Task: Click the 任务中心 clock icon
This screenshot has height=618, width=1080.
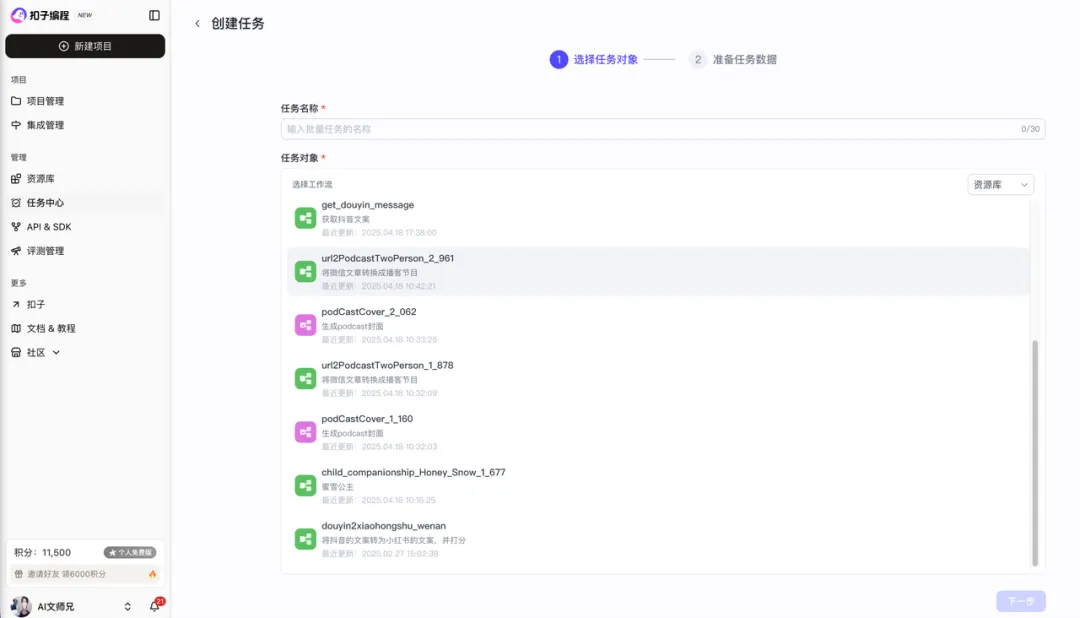Action: (16, 203)
